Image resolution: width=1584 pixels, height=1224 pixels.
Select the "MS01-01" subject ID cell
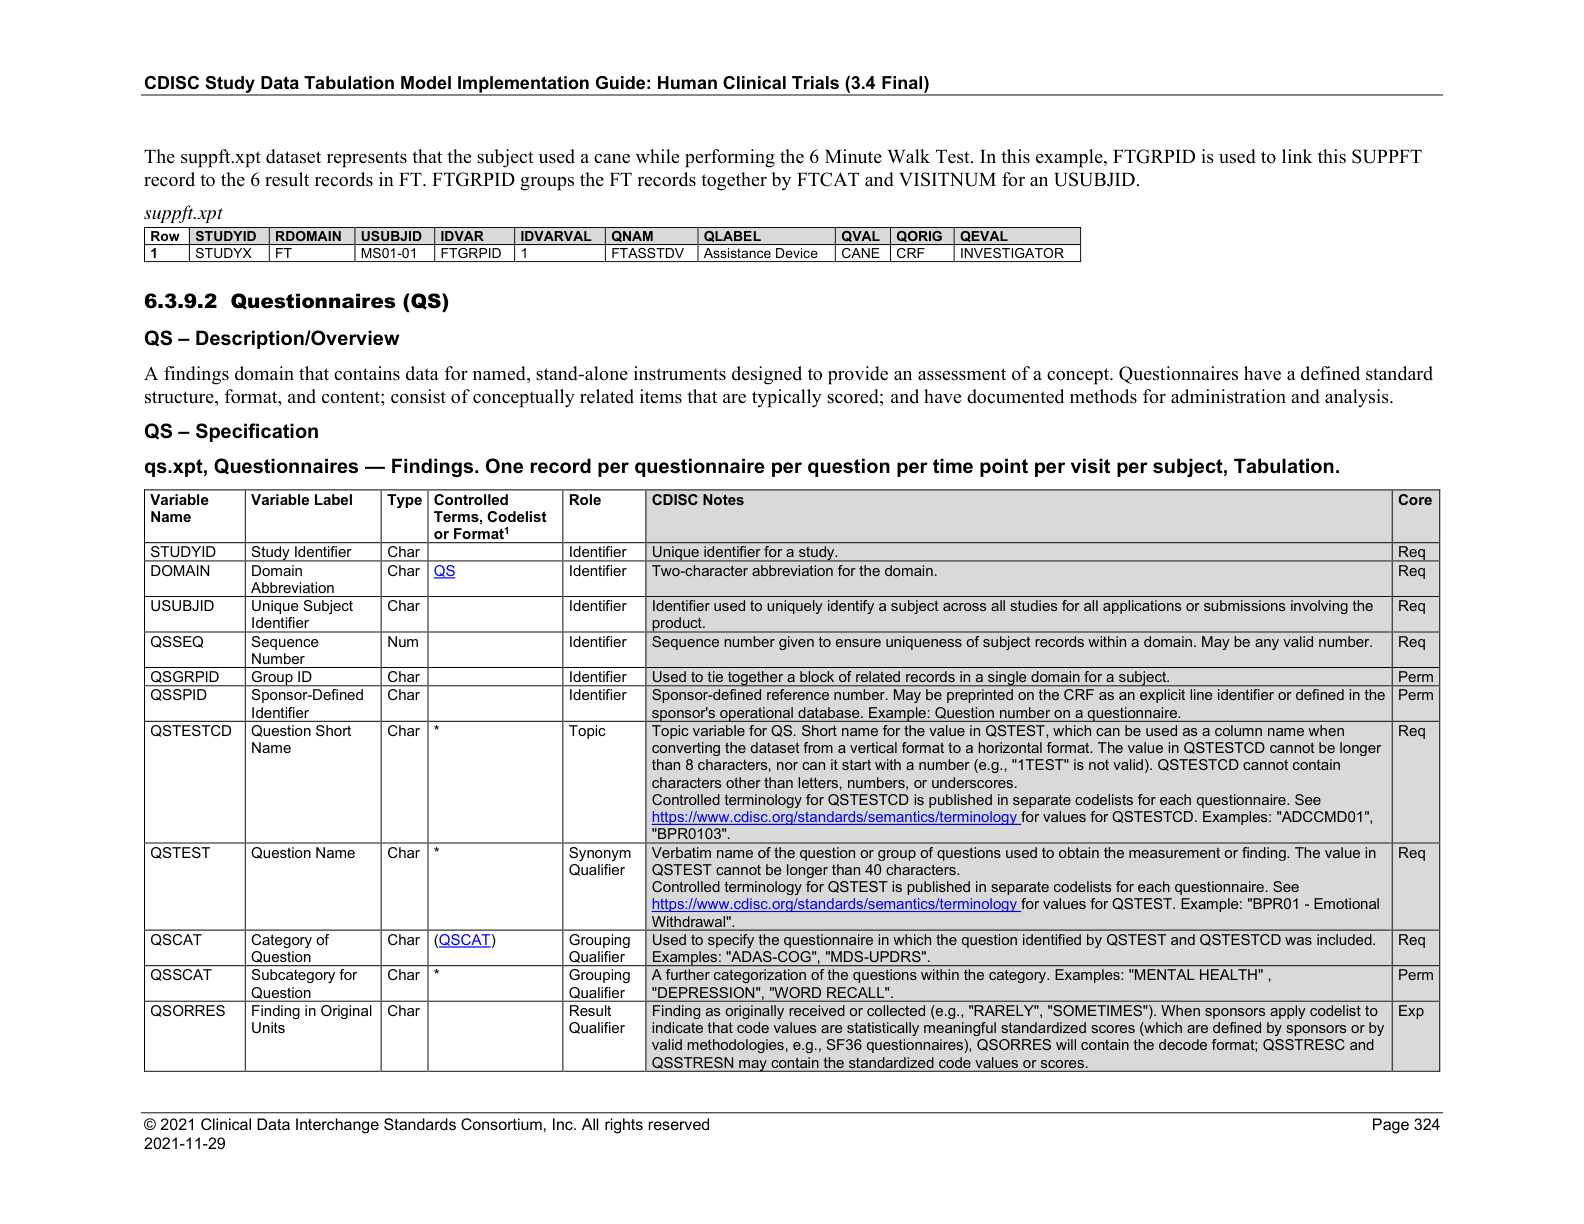[x=394, y=254]
